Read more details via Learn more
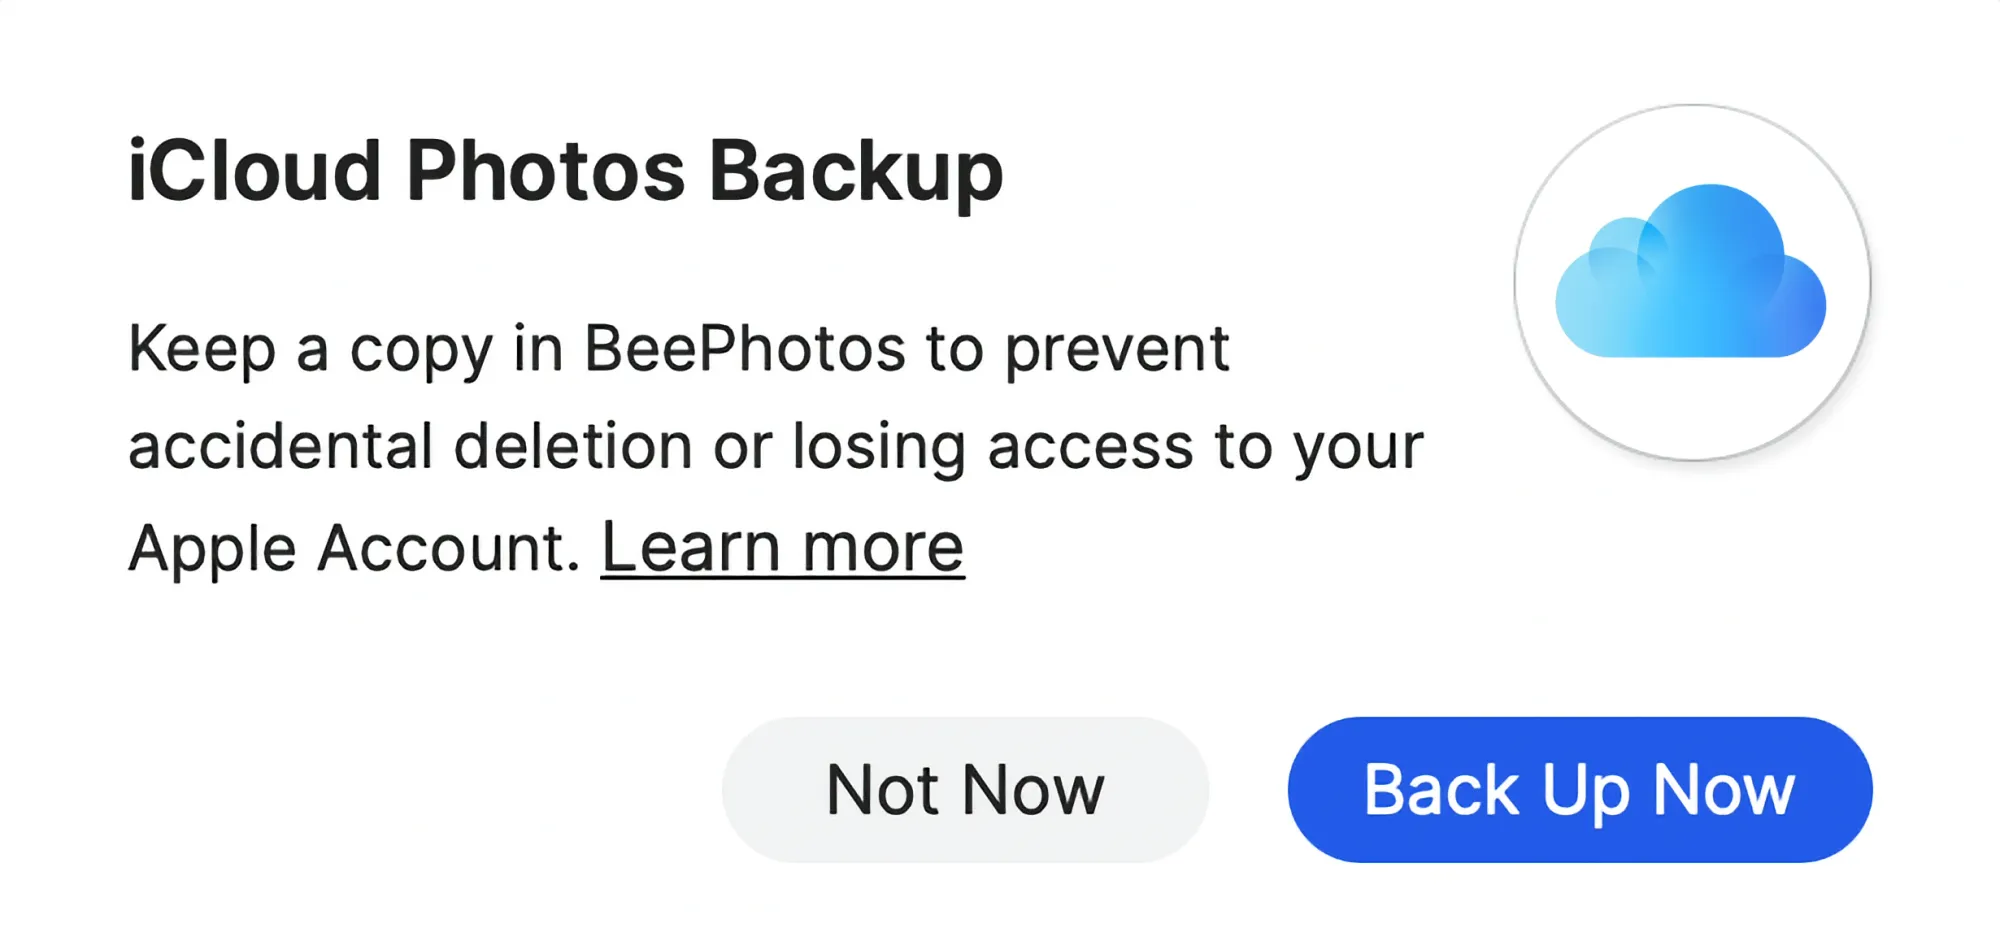This screenshot has width=2000, height=941. [782, 547]
